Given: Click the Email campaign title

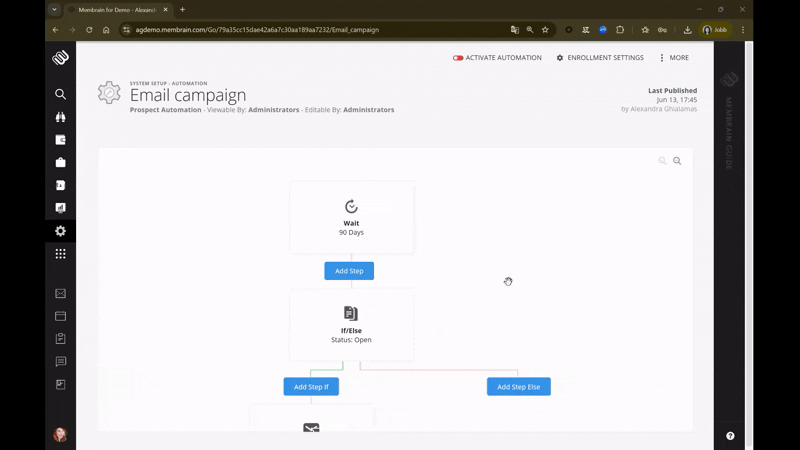Looking at the screenshot, I should click(x=188, y=95).
